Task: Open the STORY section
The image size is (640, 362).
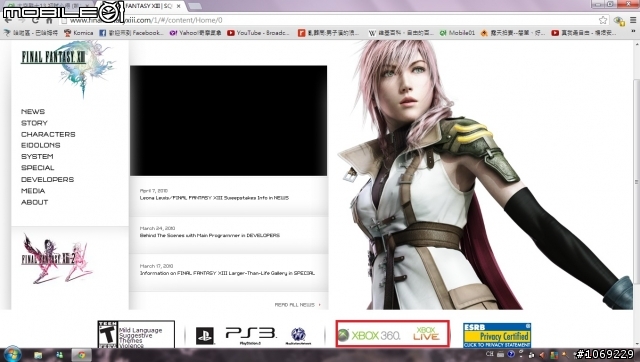Action: tap(34, 123)
